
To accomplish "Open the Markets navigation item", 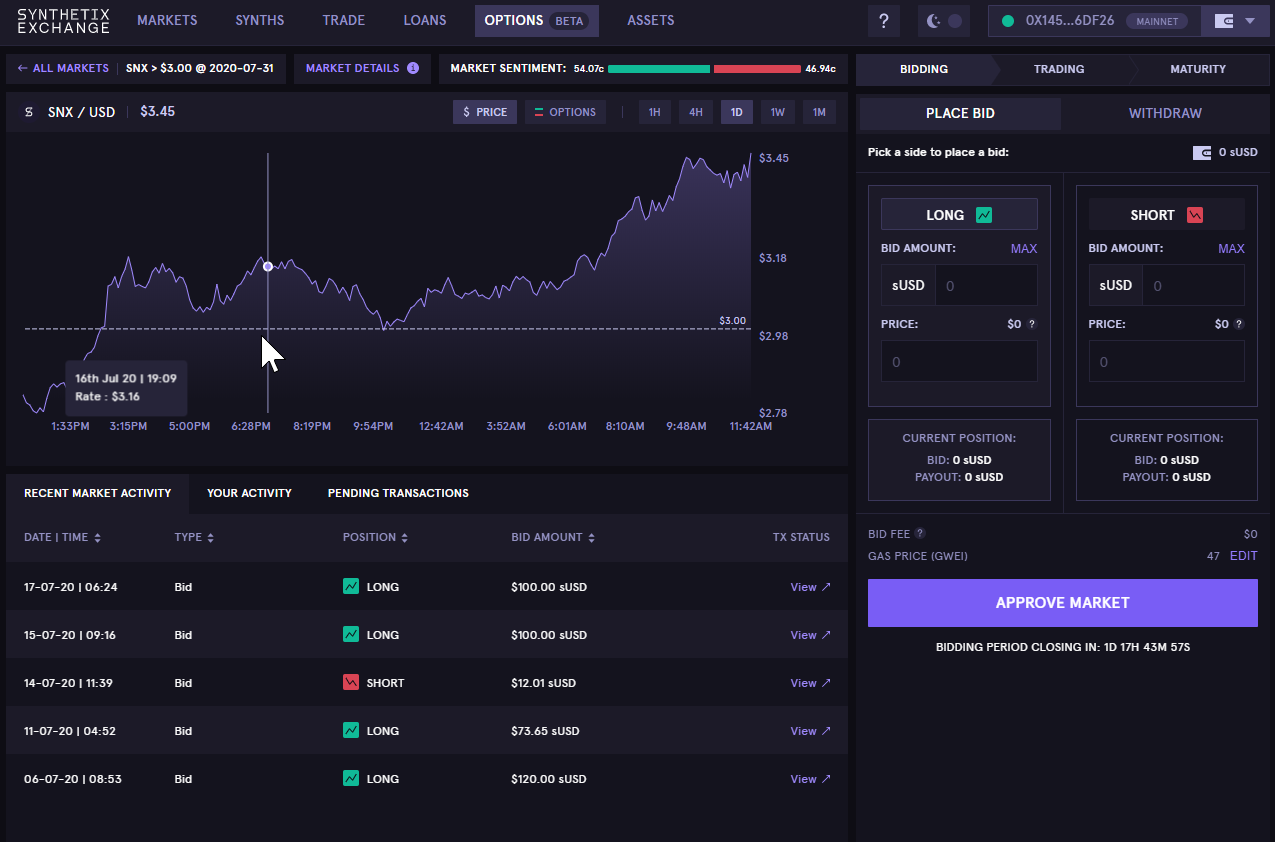I will (x=167, y=21).
